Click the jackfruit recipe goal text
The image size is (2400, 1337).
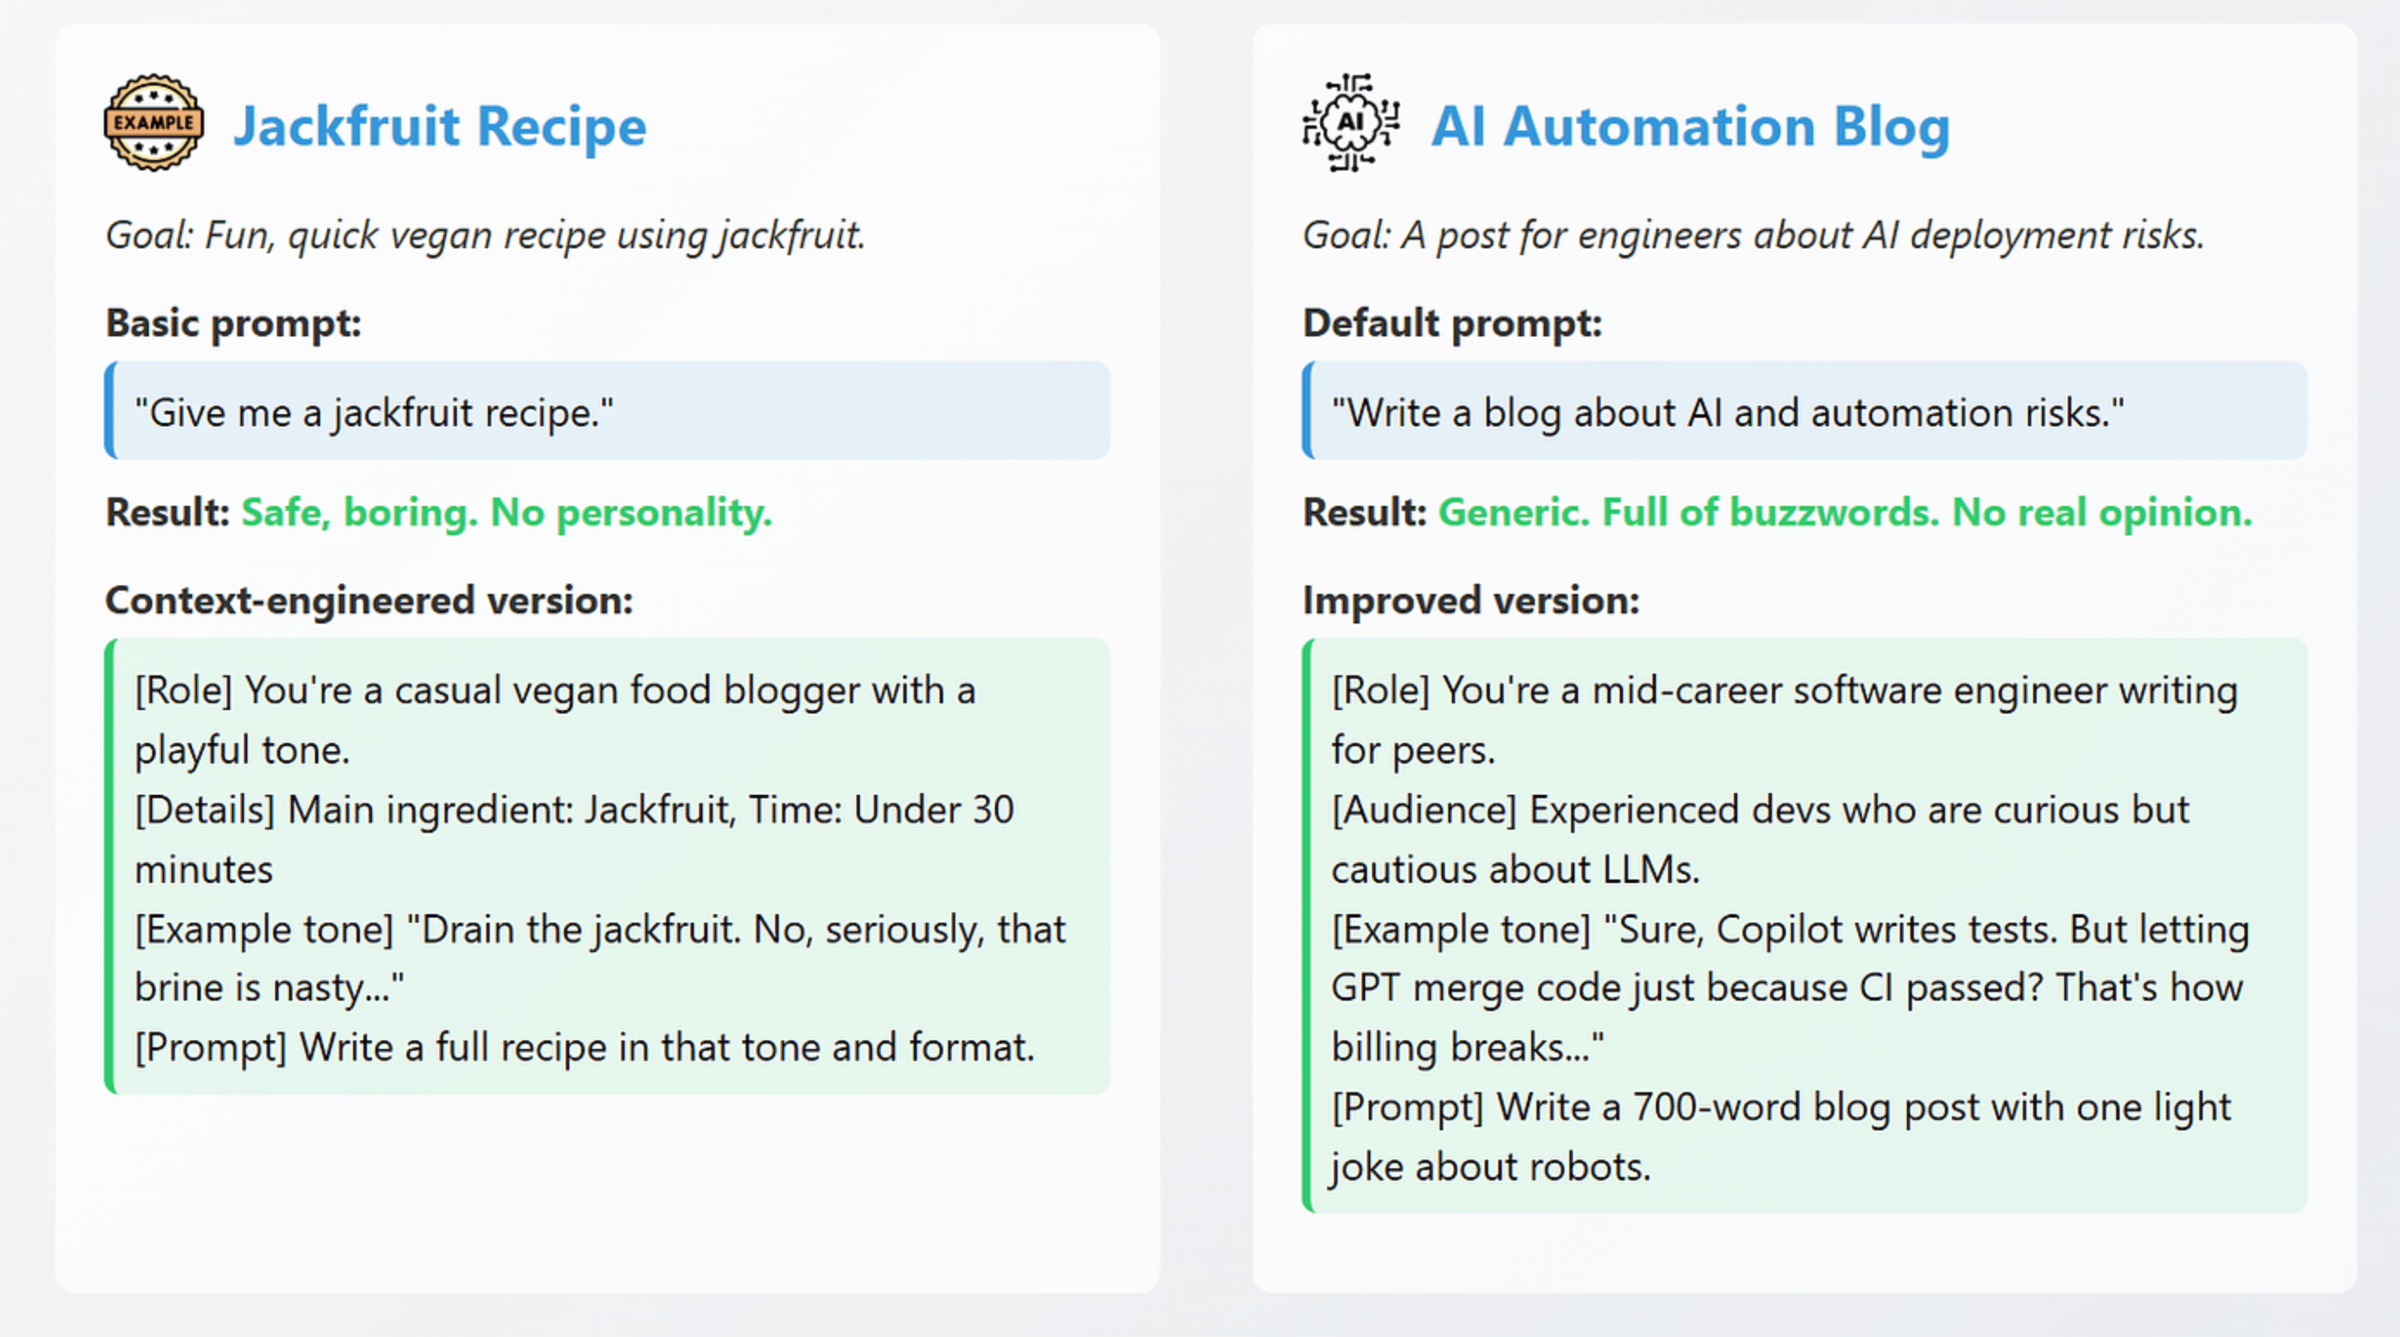click(485, 236)
